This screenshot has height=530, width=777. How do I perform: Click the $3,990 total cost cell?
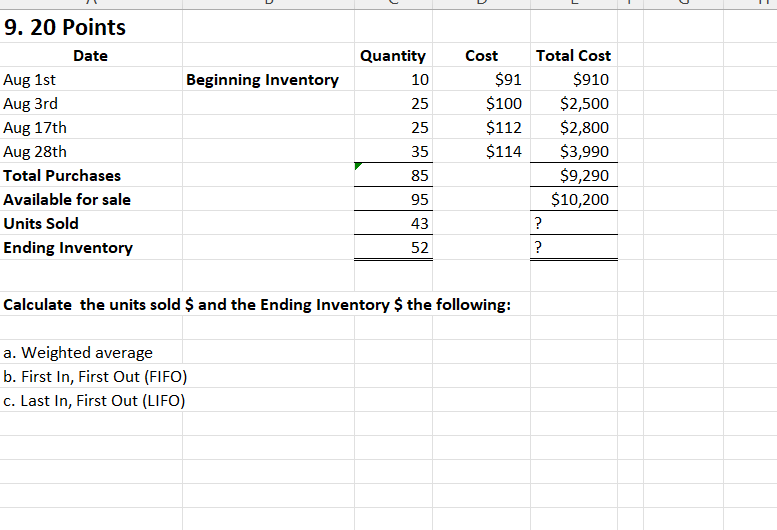pyautogui.click(x=573, y=151)
